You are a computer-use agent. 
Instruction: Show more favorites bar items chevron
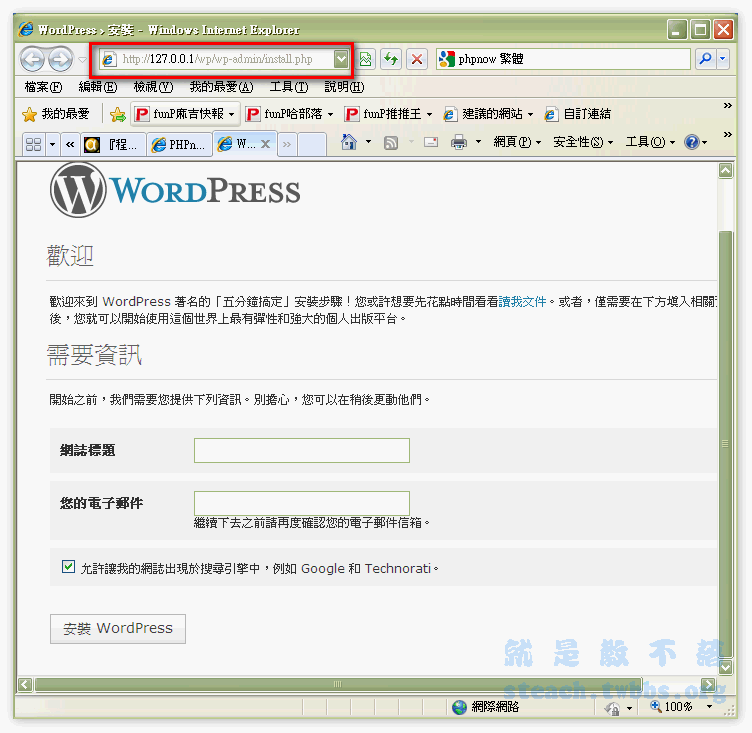(728, 106)
